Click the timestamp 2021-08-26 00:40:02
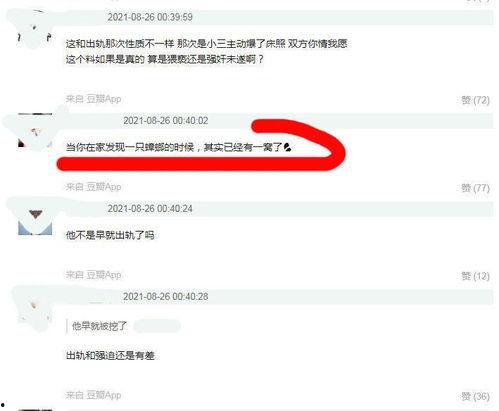Image resolution: width=499 pixels, height=411 pixels. 166,120
